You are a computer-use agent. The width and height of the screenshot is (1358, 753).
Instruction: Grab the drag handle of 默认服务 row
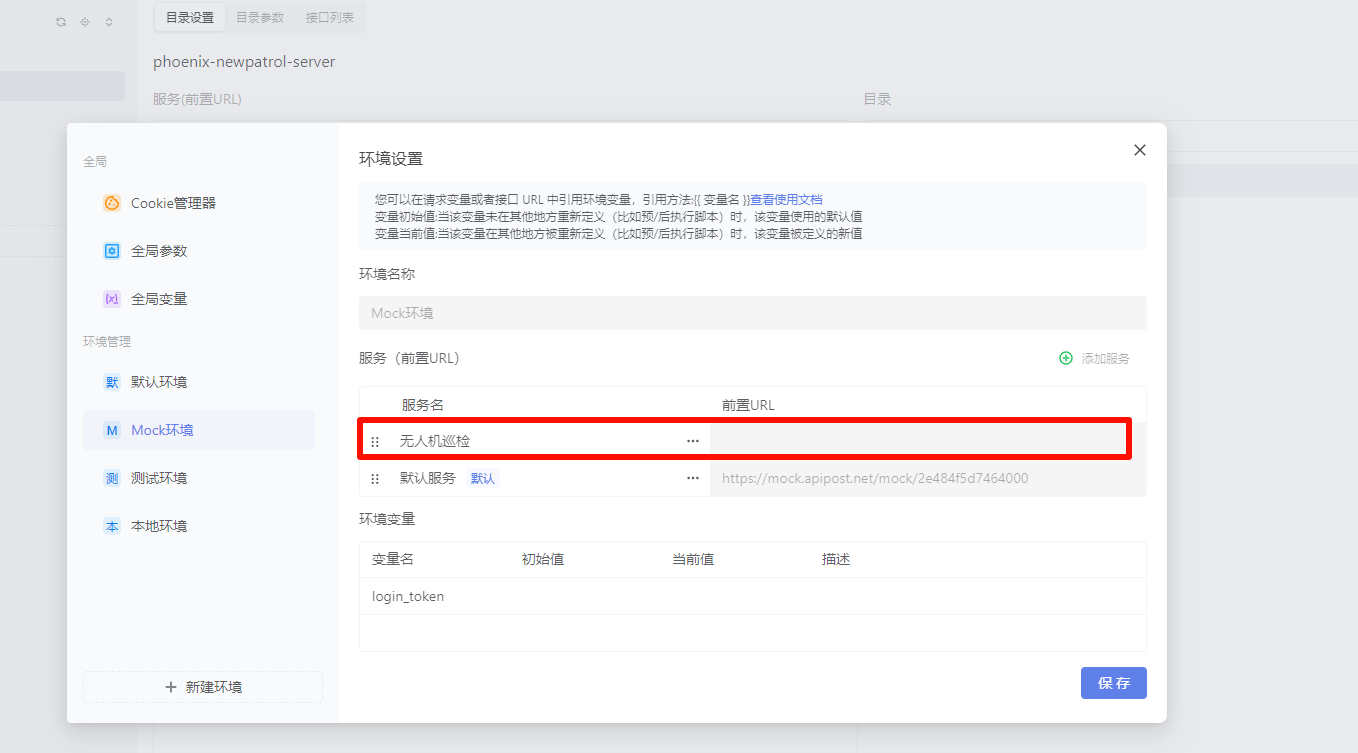click(375, 479)
